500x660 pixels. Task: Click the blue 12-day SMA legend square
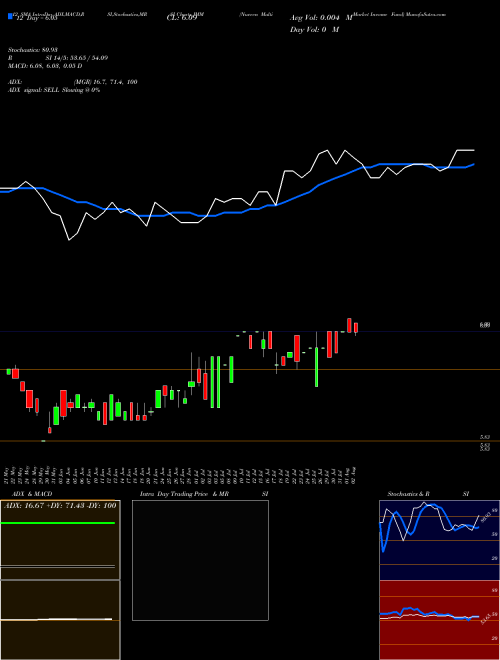point(11,17)
